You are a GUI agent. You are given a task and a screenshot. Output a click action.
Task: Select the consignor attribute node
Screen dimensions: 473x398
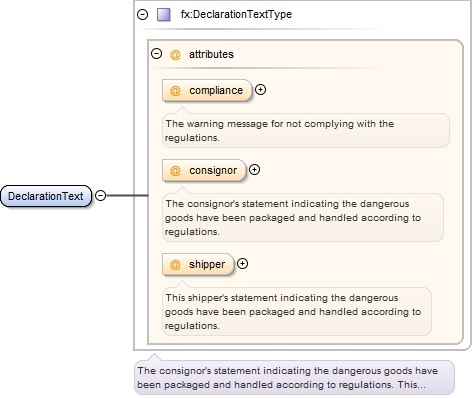click(x=204, y=170)
